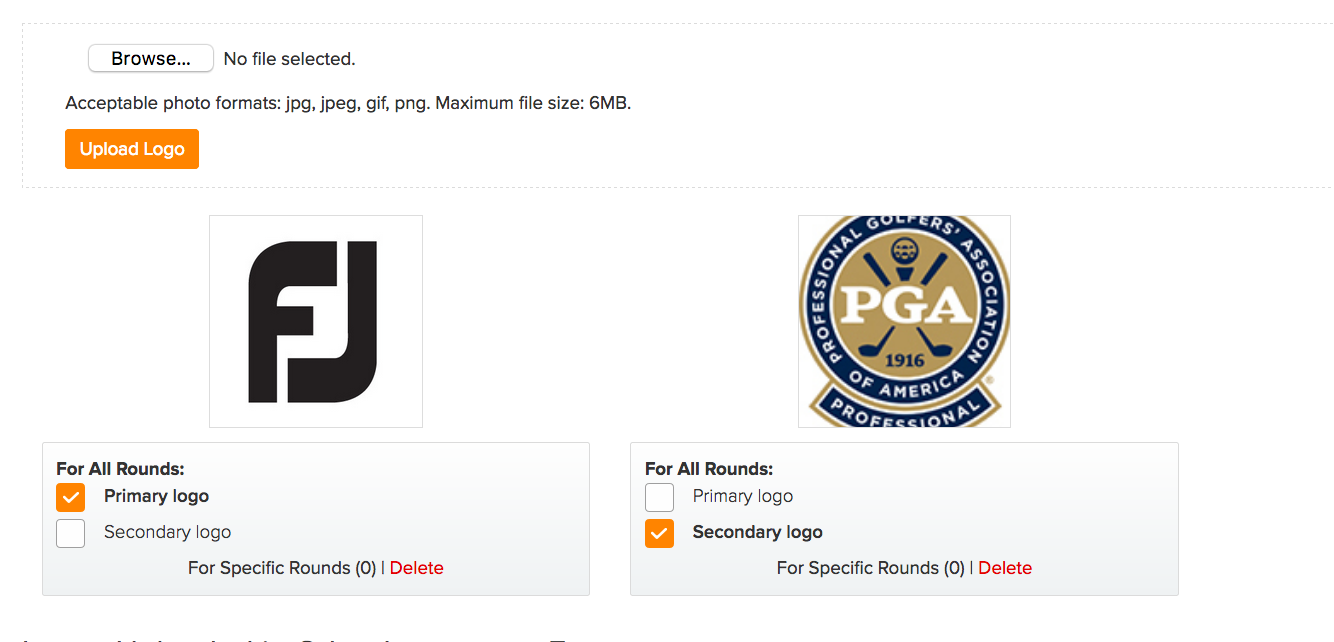Click the 'Primary logo' label under PGA logo
1334x642 pixels.
click(743, 496)
